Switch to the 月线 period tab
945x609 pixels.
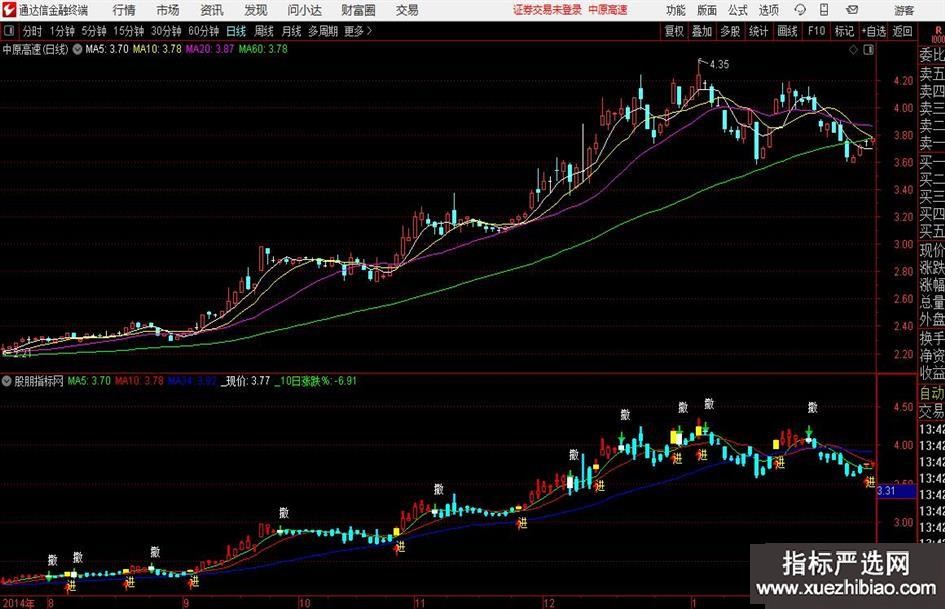(292, 31)
